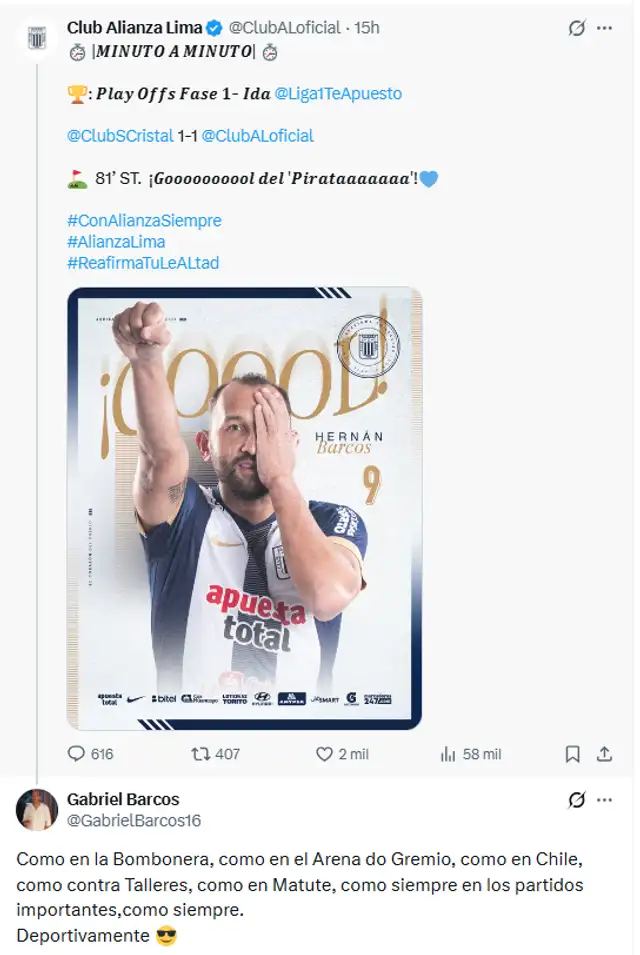Open the Club Alianza Lima profile avatar

pos(37,37)
